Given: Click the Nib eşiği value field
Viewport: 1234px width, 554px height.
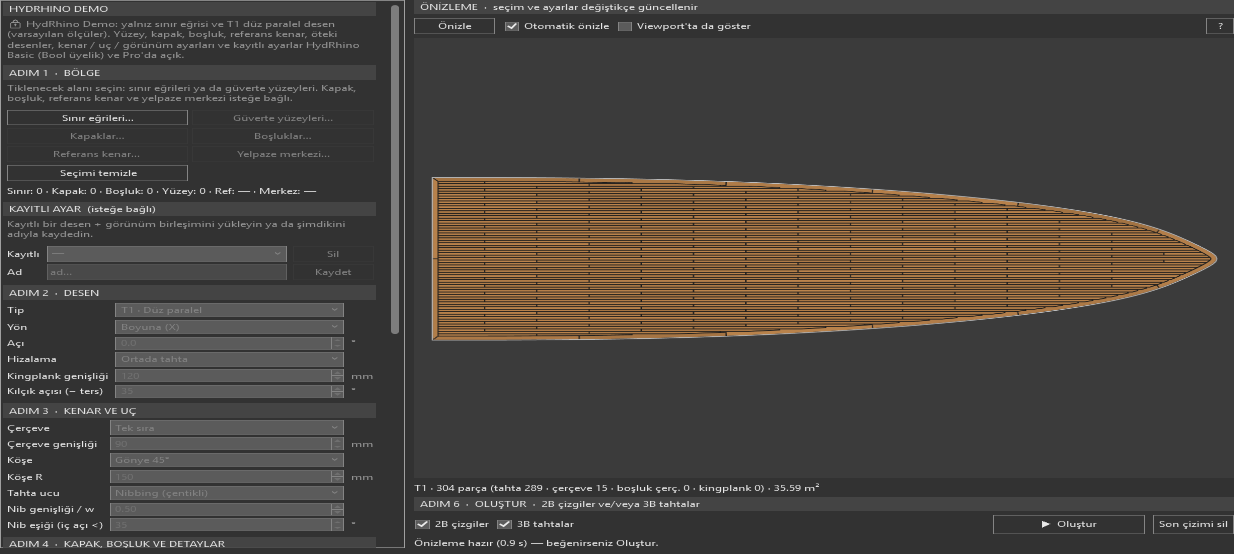Looking at the screenshot, I should [x=222, y=525].
